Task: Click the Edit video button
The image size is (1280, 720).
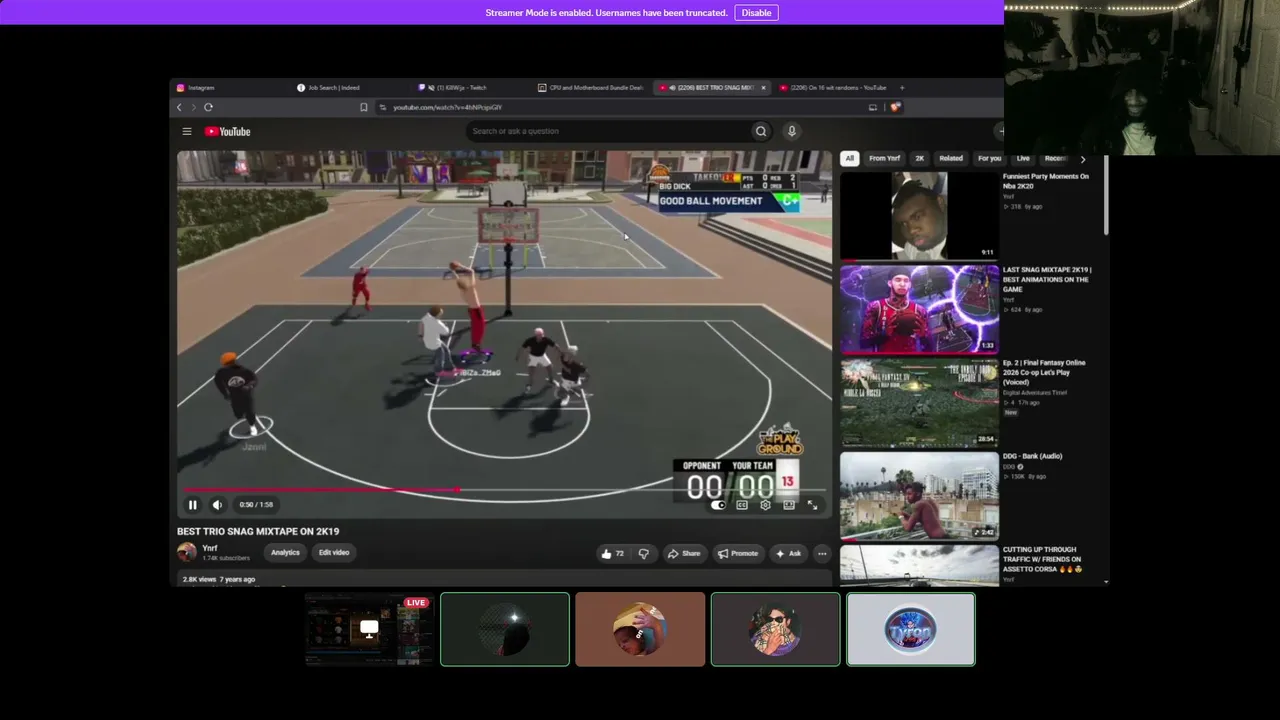Action: [334, 553]
